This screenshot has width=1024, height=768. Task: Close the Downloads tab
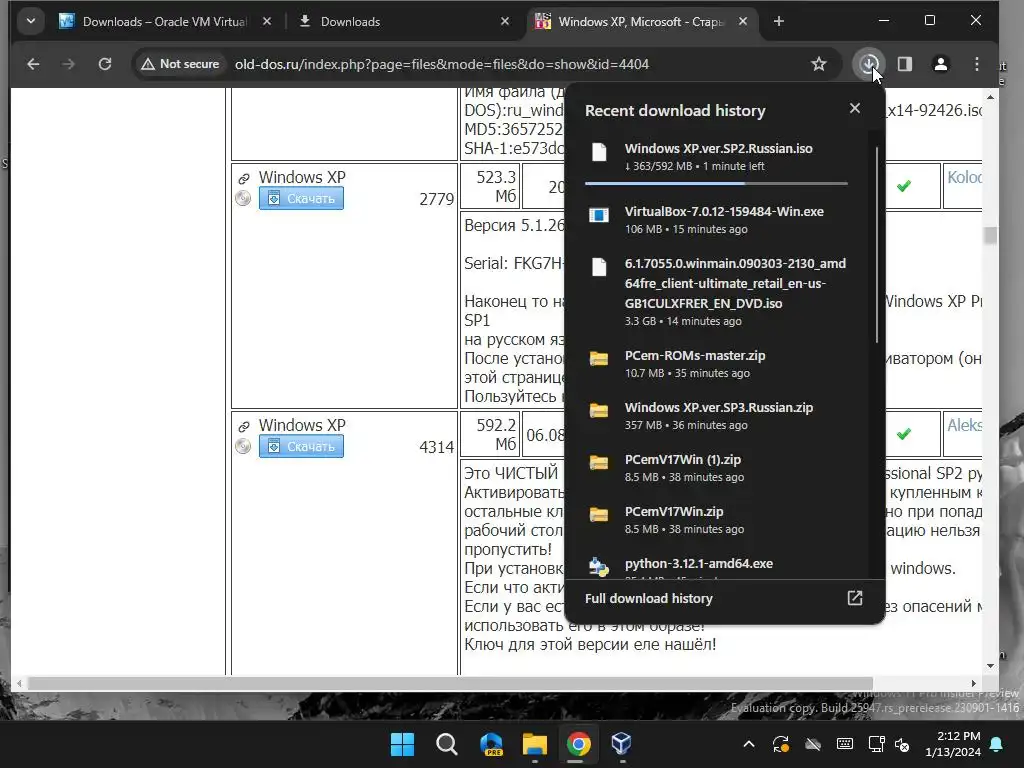tap(505, 22)
